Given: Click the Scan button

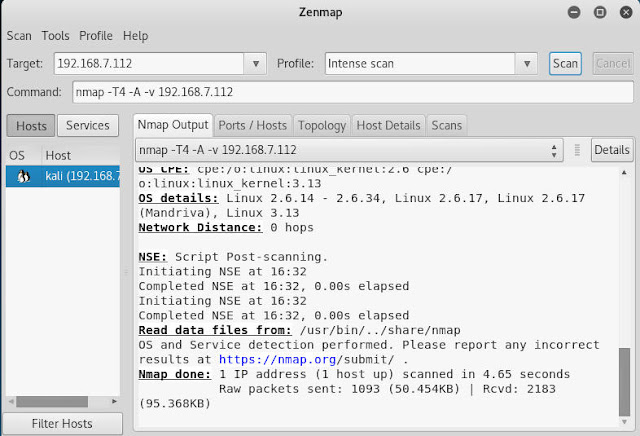Looking at the screenshot, I should (565, 64).
